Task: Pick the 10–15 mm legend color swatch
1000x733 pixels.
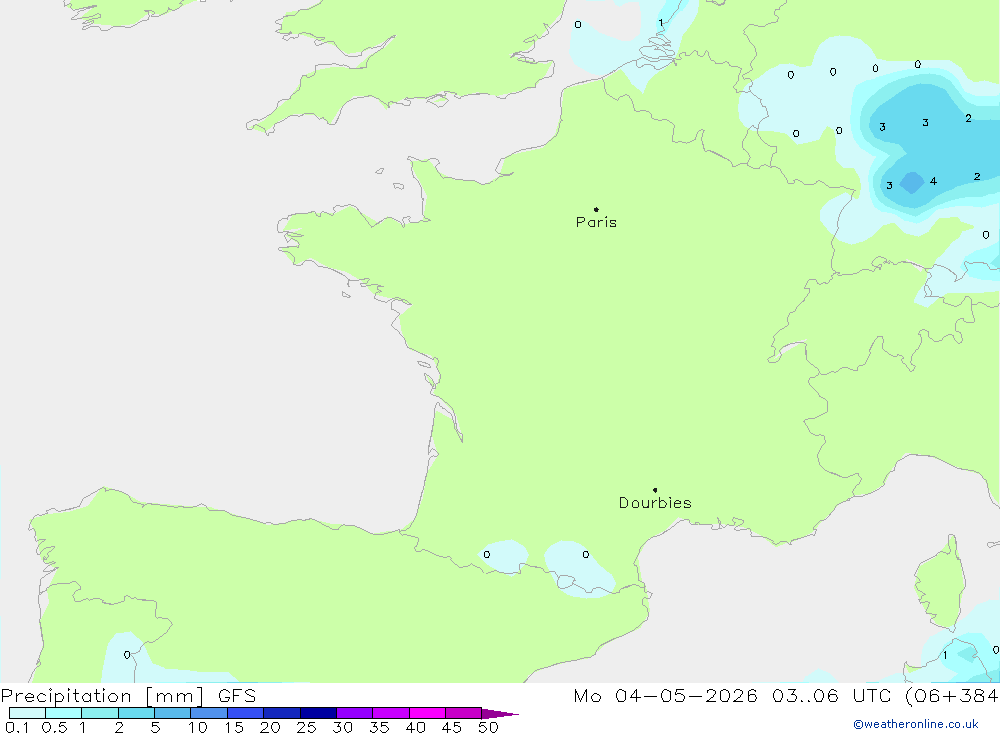Action: [x=209, y=713]
